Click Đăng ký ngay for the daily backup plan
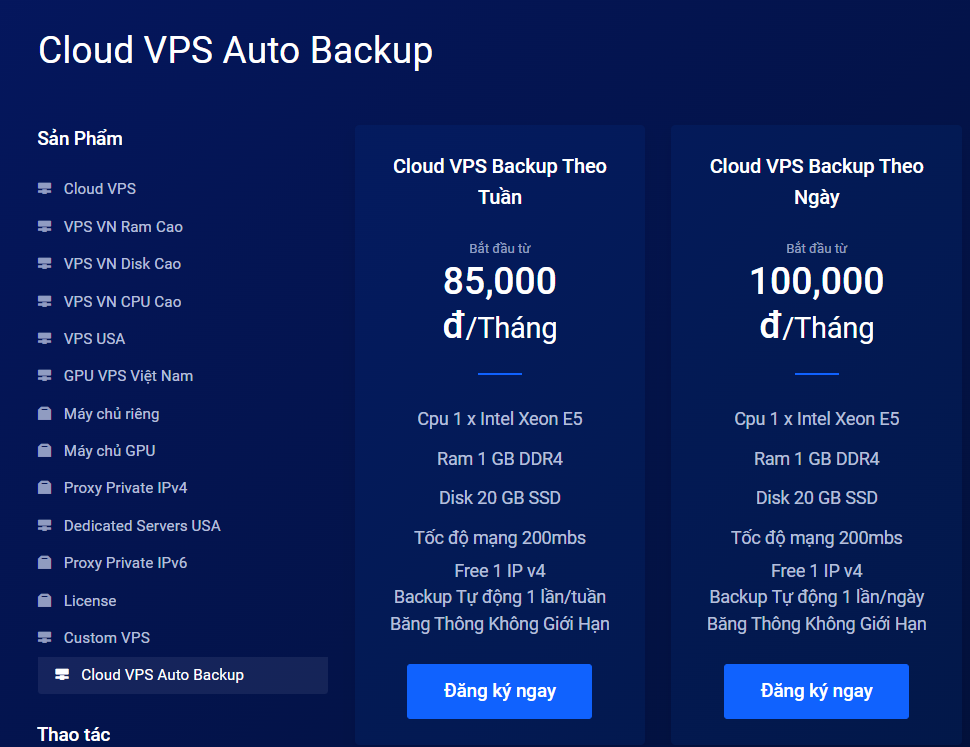This screenshot has width=970, height=747. (816, 691)
